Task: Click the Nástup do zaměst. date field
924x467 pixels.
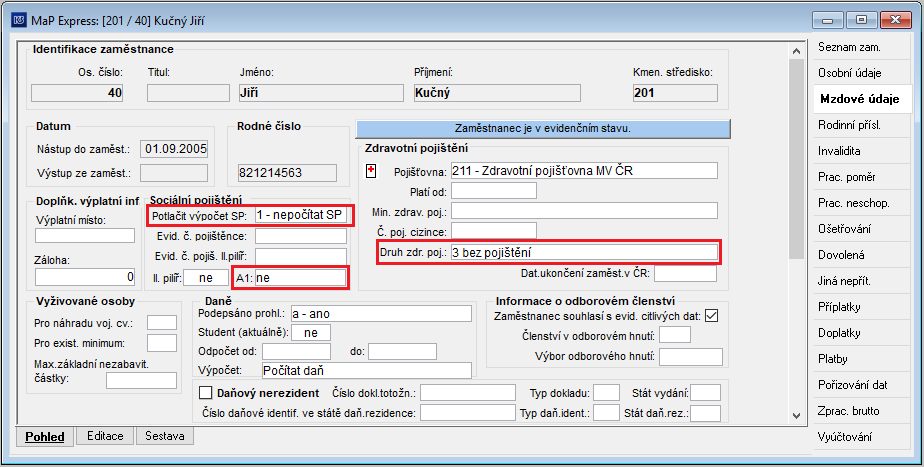Action: (x=174, y=149)
